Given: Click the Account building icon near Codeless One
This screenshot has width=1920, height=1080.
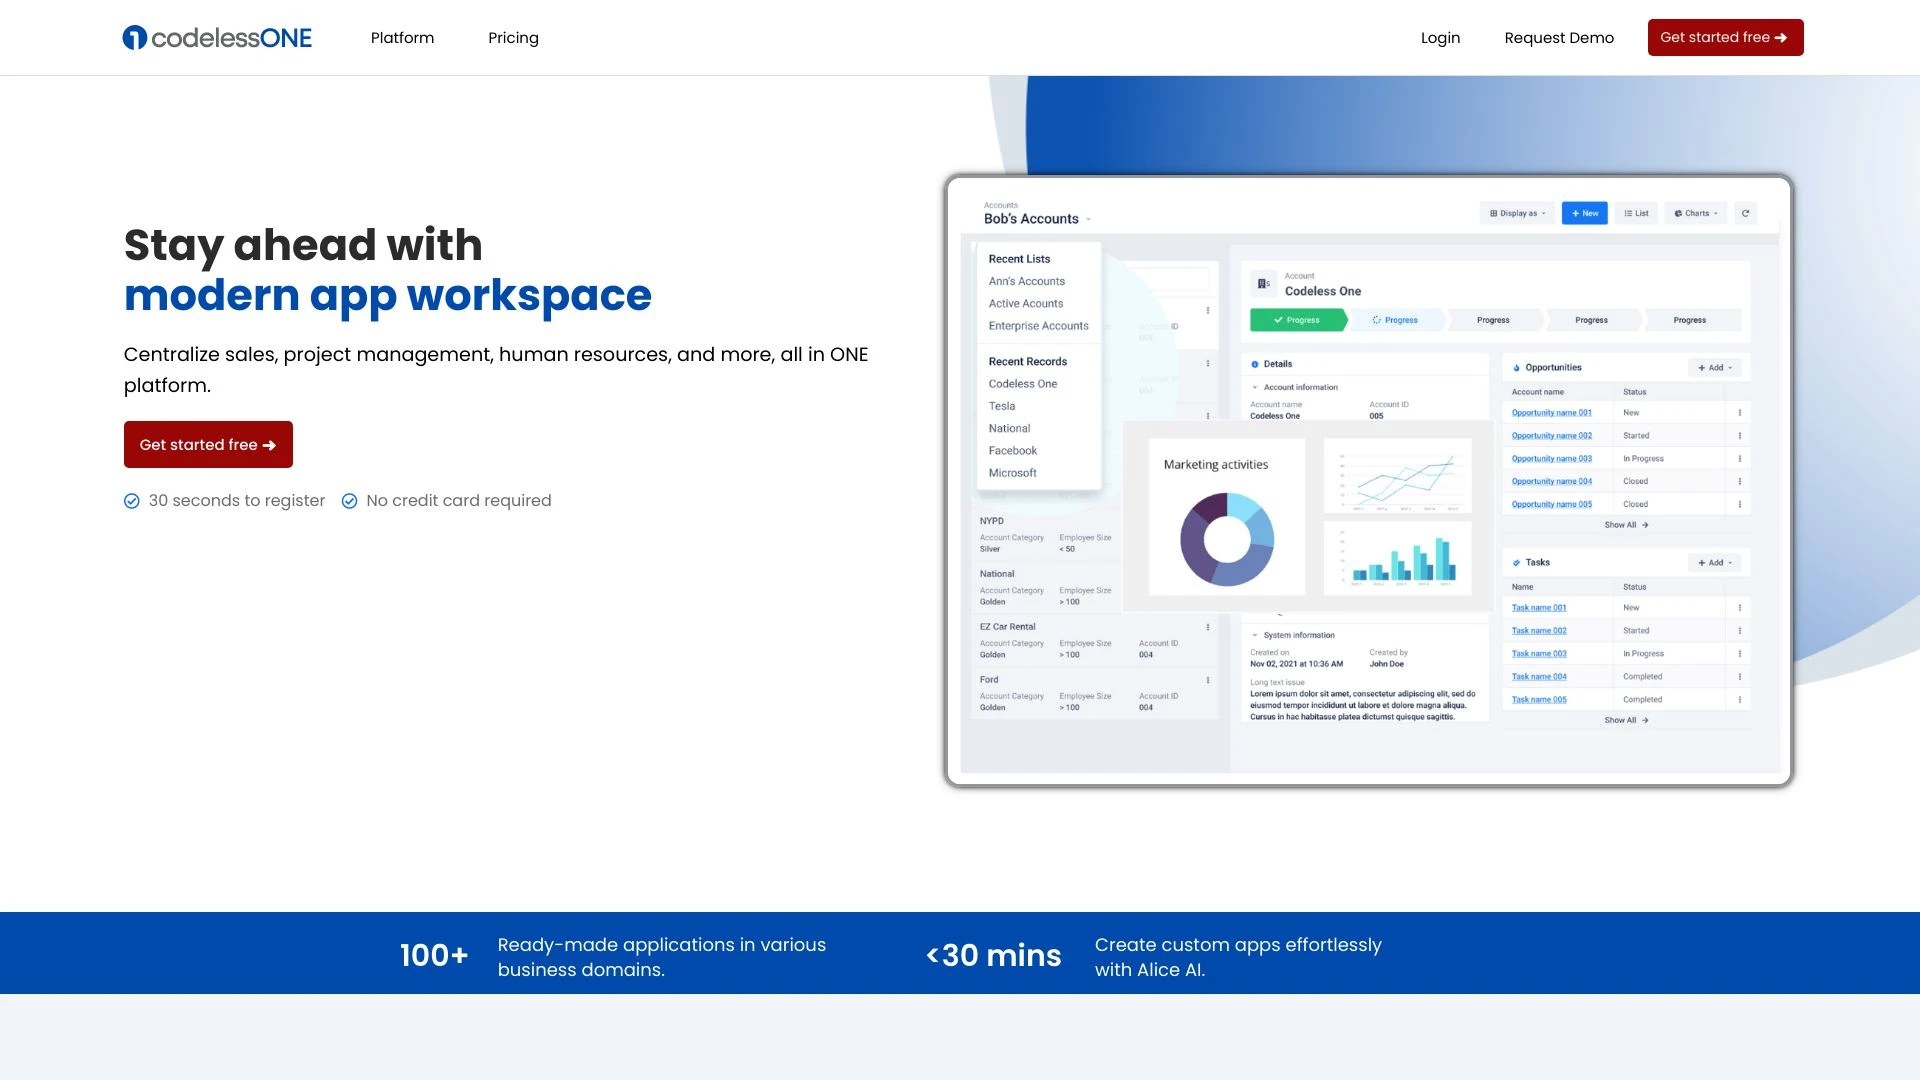Looking at the screenshot, I should pyautogui.click(x=1262, y=283).
